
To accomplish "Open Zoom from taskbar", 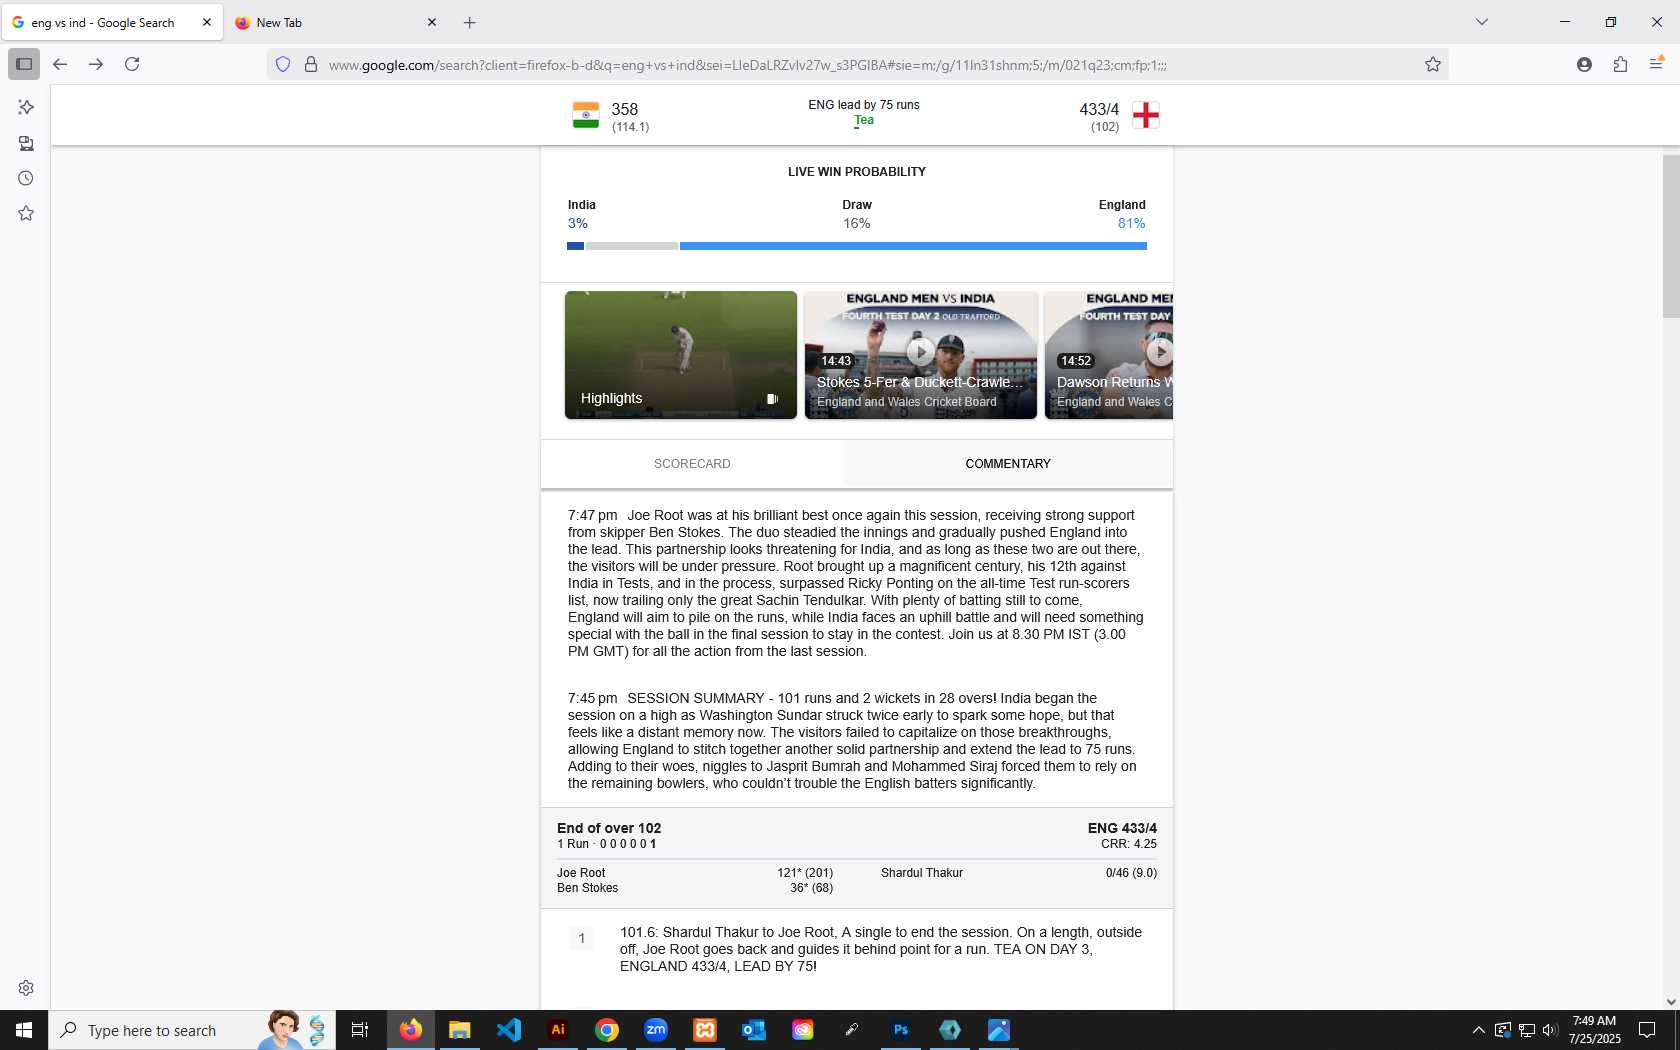I will click(656, 1030).
